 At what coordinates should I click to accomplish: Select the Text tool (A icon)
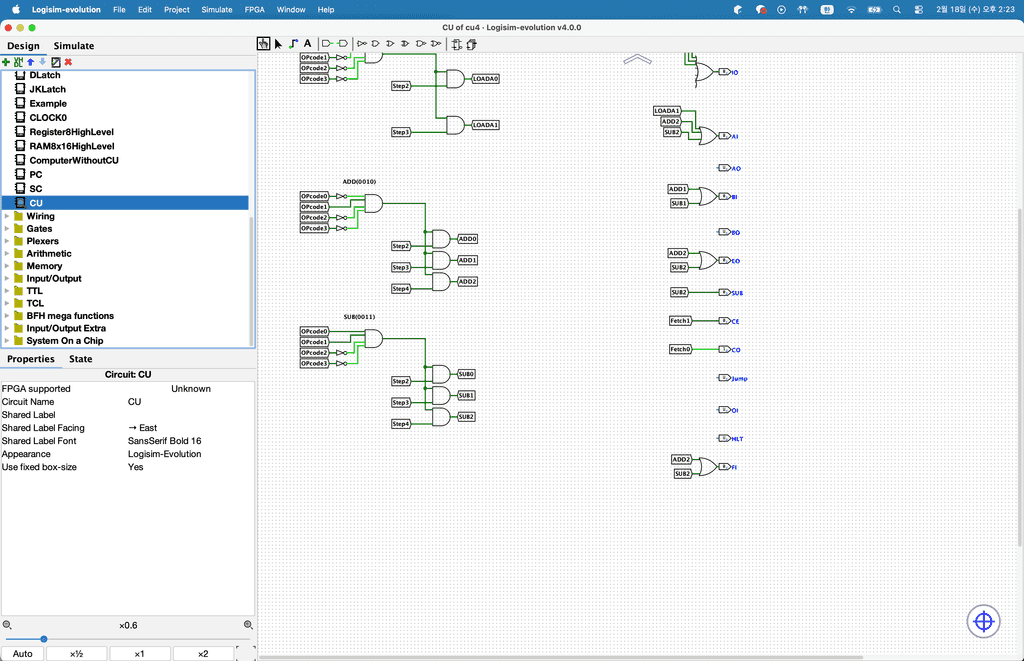(307, 44)
